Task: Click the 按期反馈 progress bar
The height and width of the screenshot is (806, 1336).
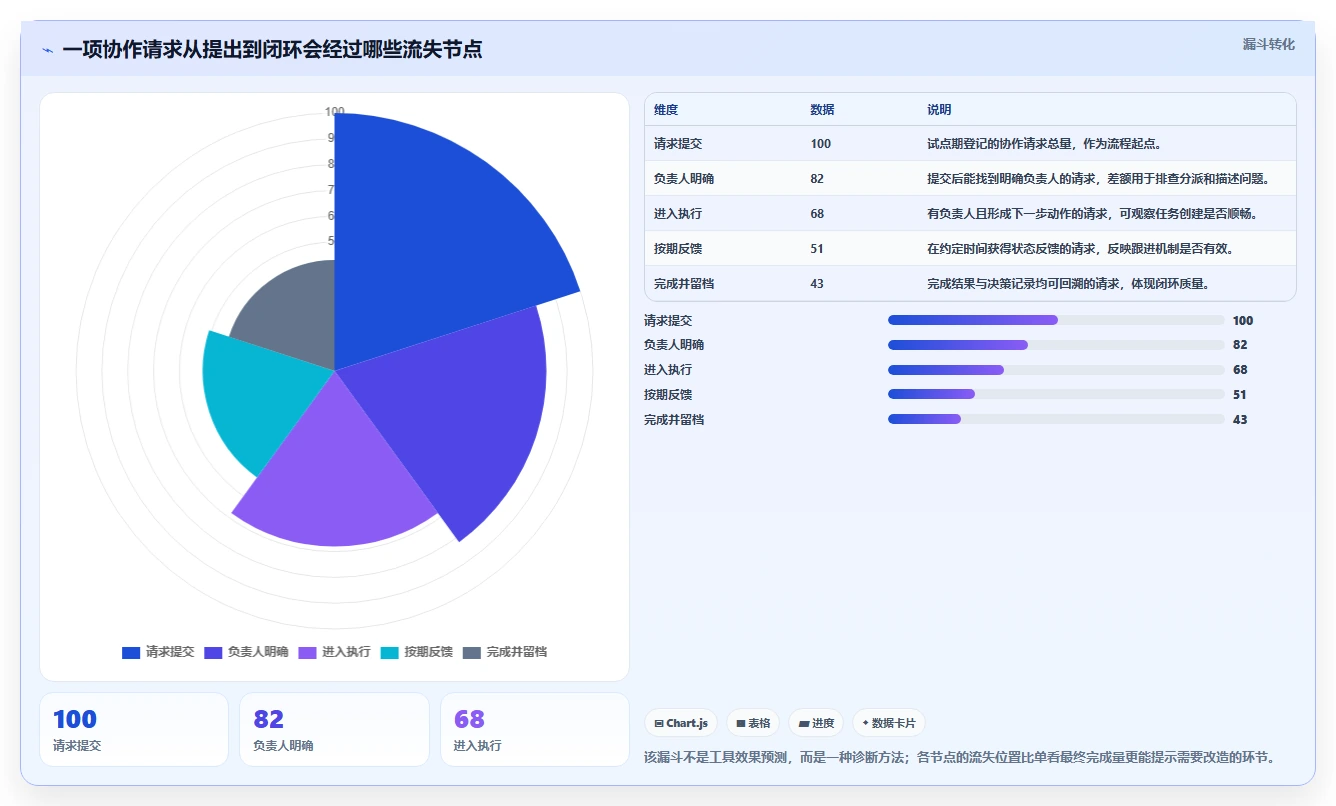Action: point(1056,394)
